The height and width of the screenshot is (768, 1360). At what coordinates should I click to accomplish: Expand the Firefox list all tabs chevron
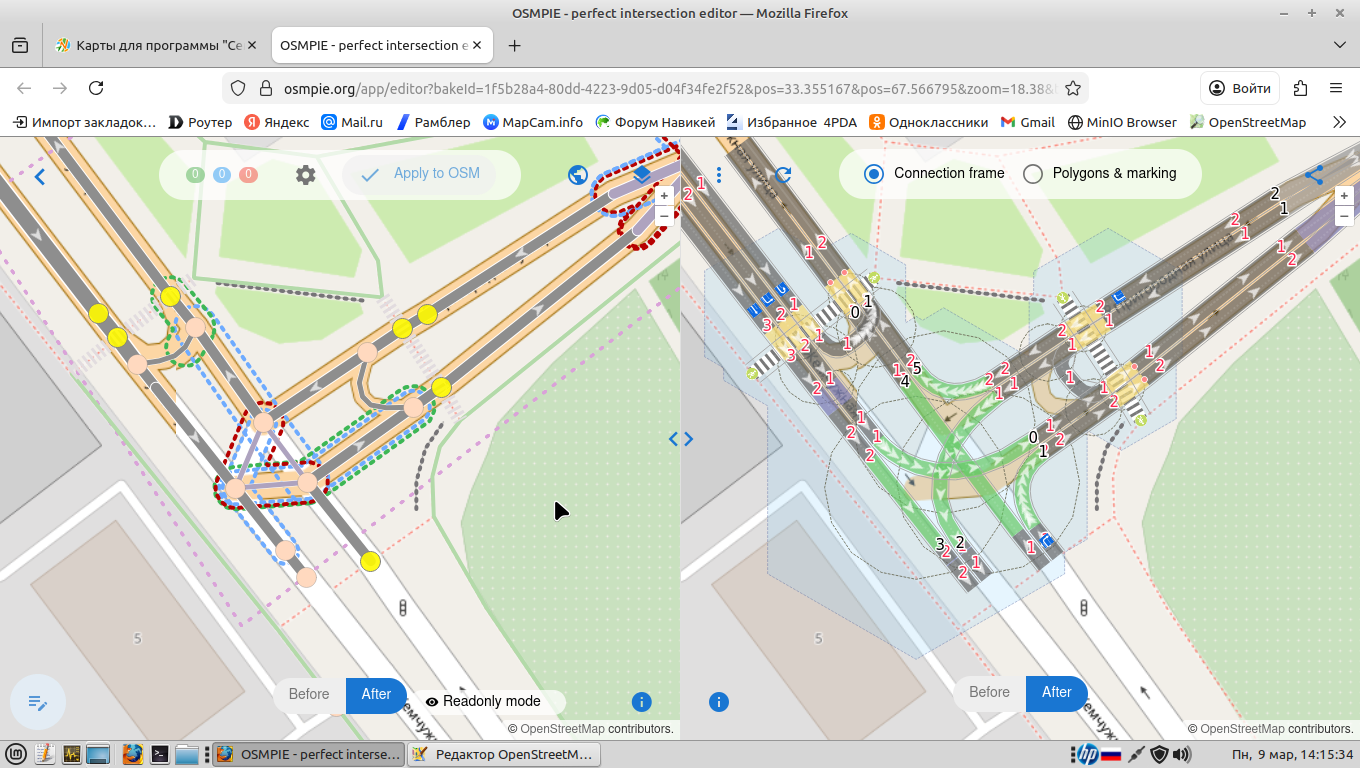(1340, 45)
